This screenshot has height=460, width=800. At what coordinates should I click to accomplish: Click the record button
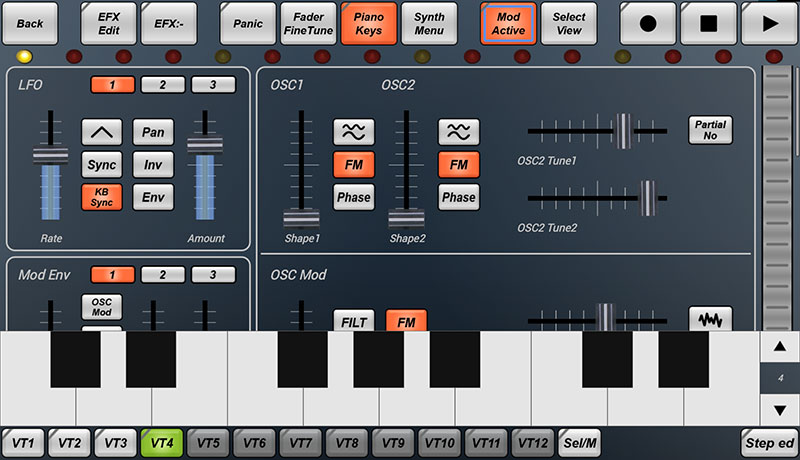pyautogui.click(x=648, y=23)
